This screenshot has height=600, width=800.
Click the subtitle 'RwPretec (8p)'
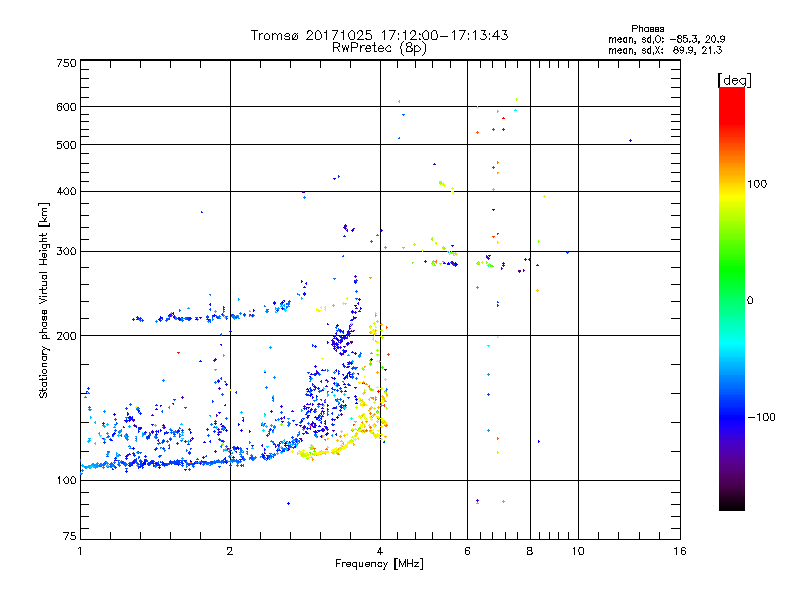[x=379, y=48]
